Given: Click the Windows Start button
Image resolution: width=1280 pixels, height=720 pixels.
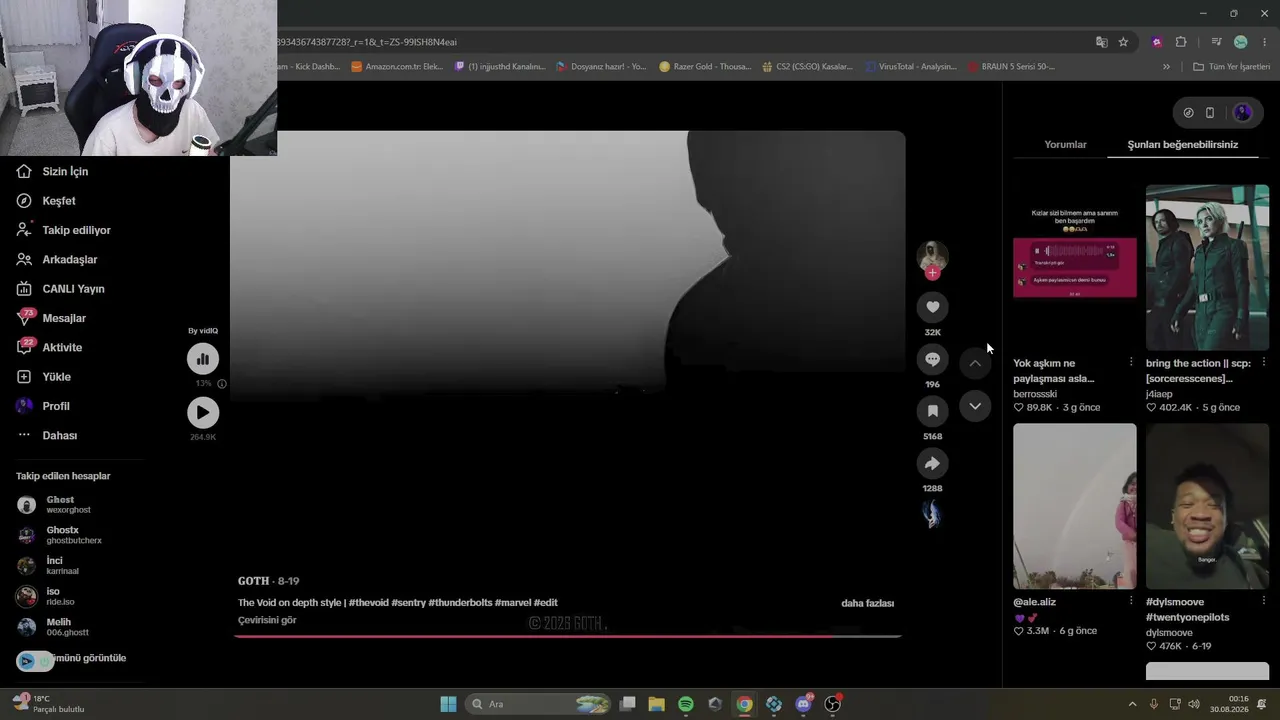Looking at the screenshot, I should [x=448, y=704].
